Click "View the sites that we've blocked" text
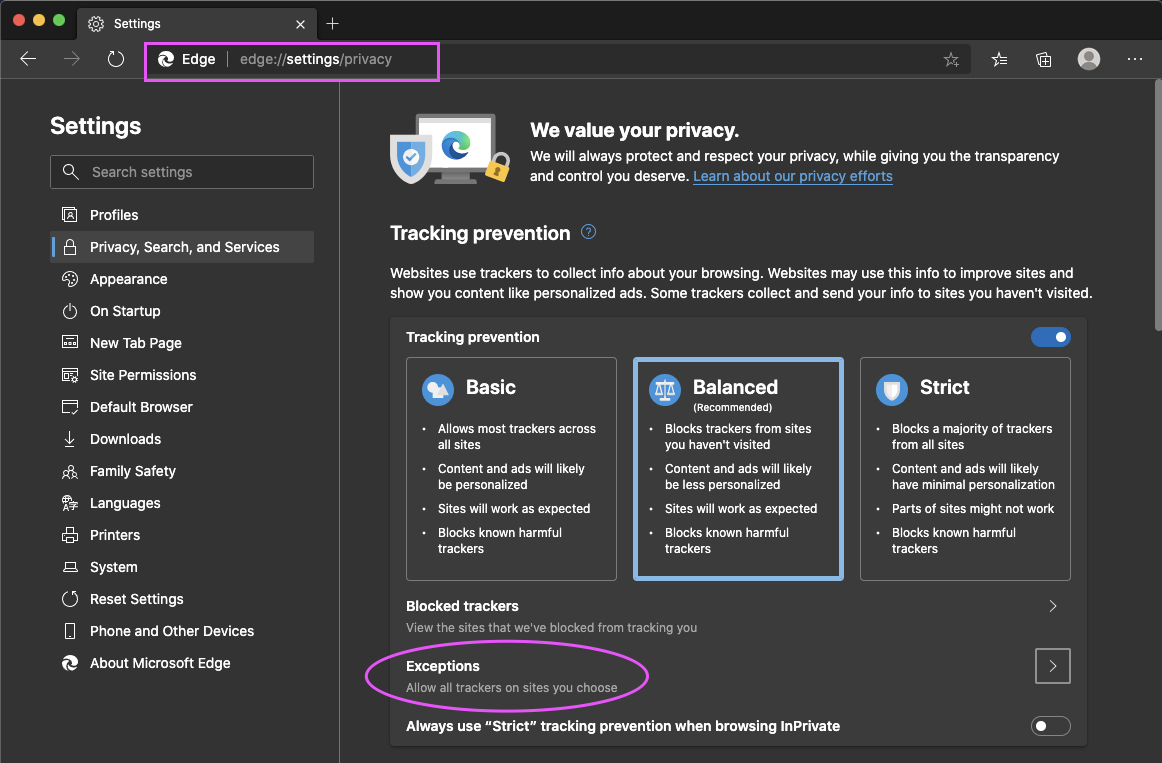Image resolution: width=1162 pixels, height=763 pixels. point(551,627)
